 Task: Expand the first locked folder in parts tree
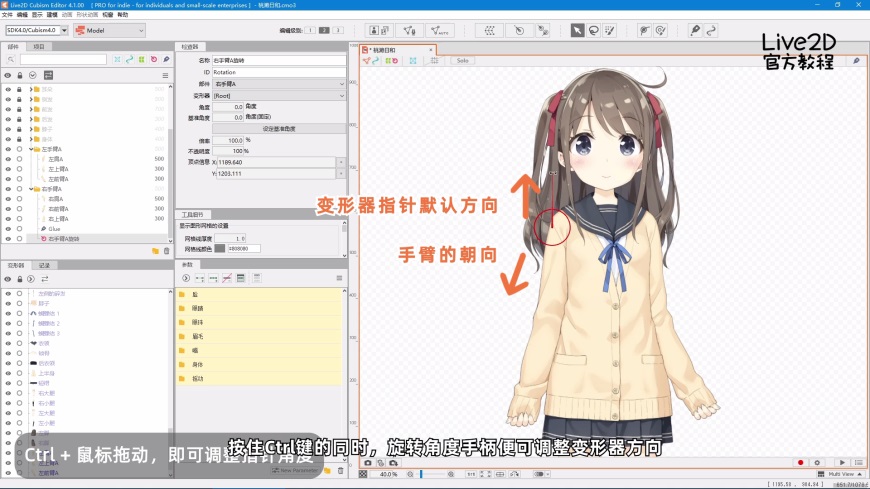(31, 89)
